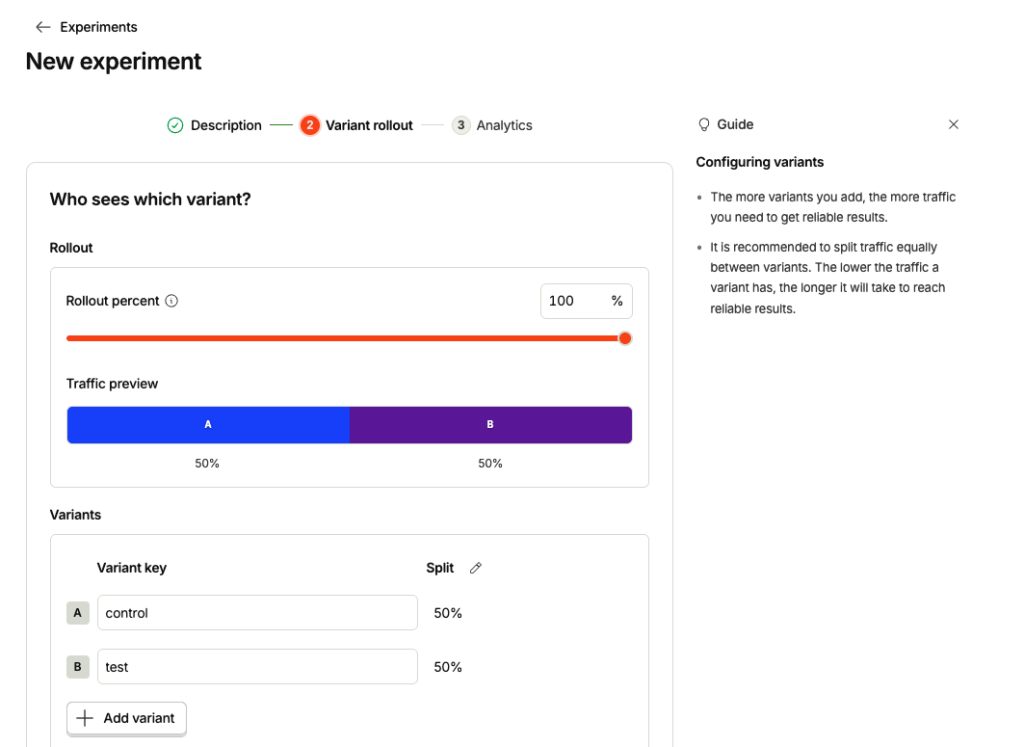This screenshot has height=747, width=1024.
Task: Click the variant A letter badge
Action: tap(78, 613)
